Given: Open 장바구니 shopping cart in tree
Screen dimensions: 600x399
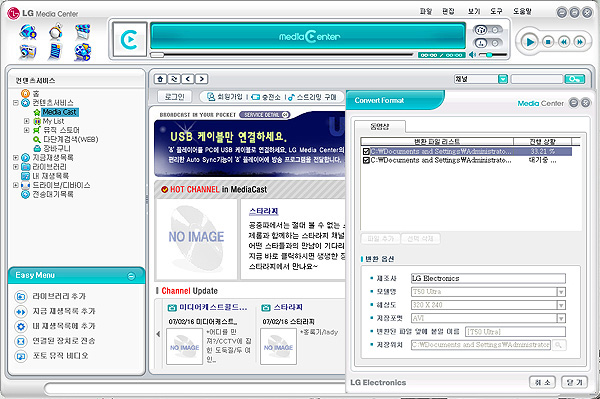Looking at the screenshot, I should coord(57,148).
